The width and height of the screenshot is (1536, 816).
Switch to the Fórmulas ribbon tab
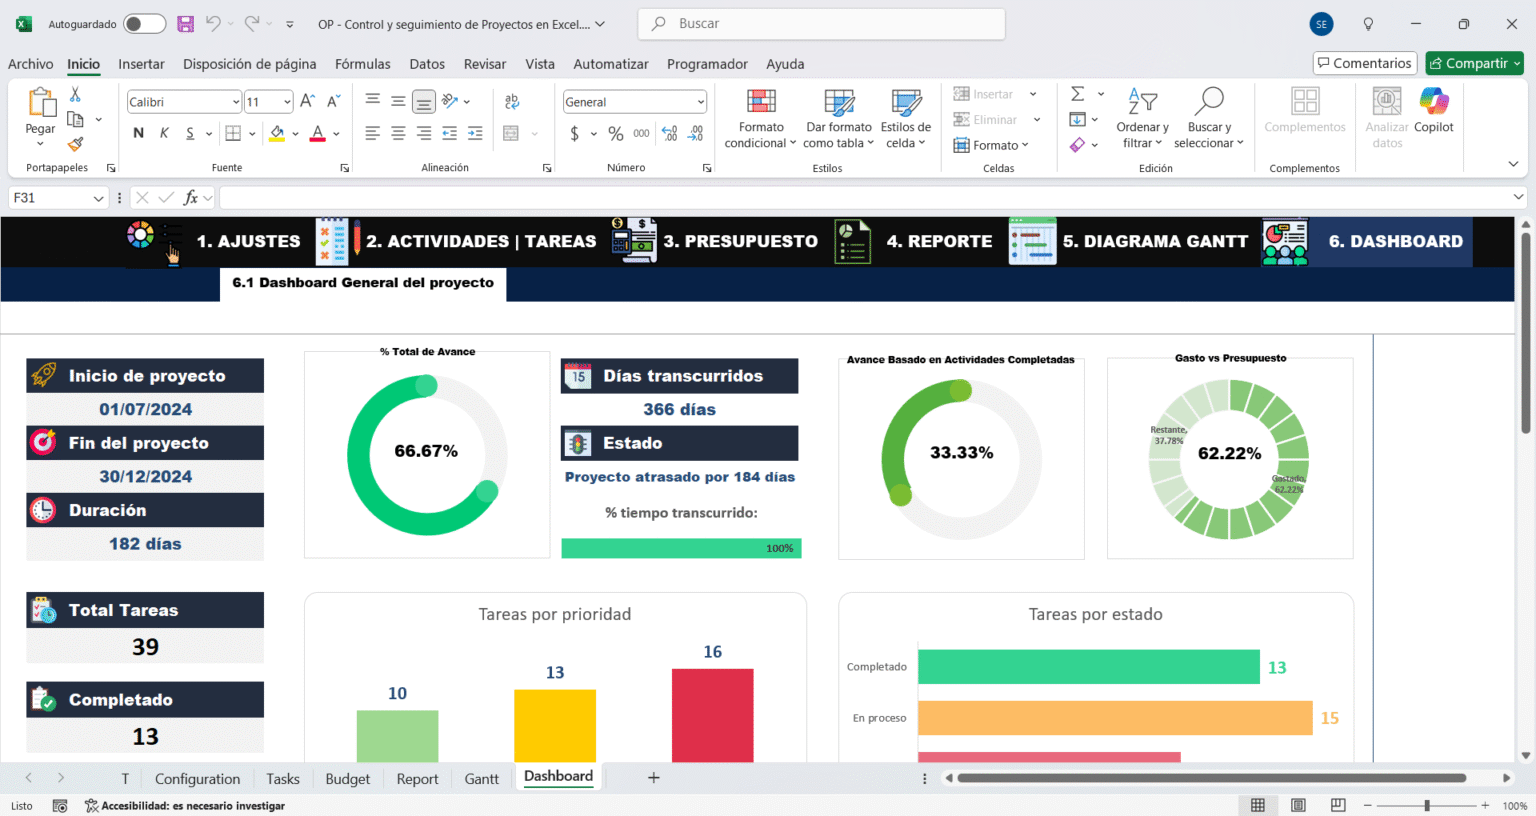click(362, 63)
